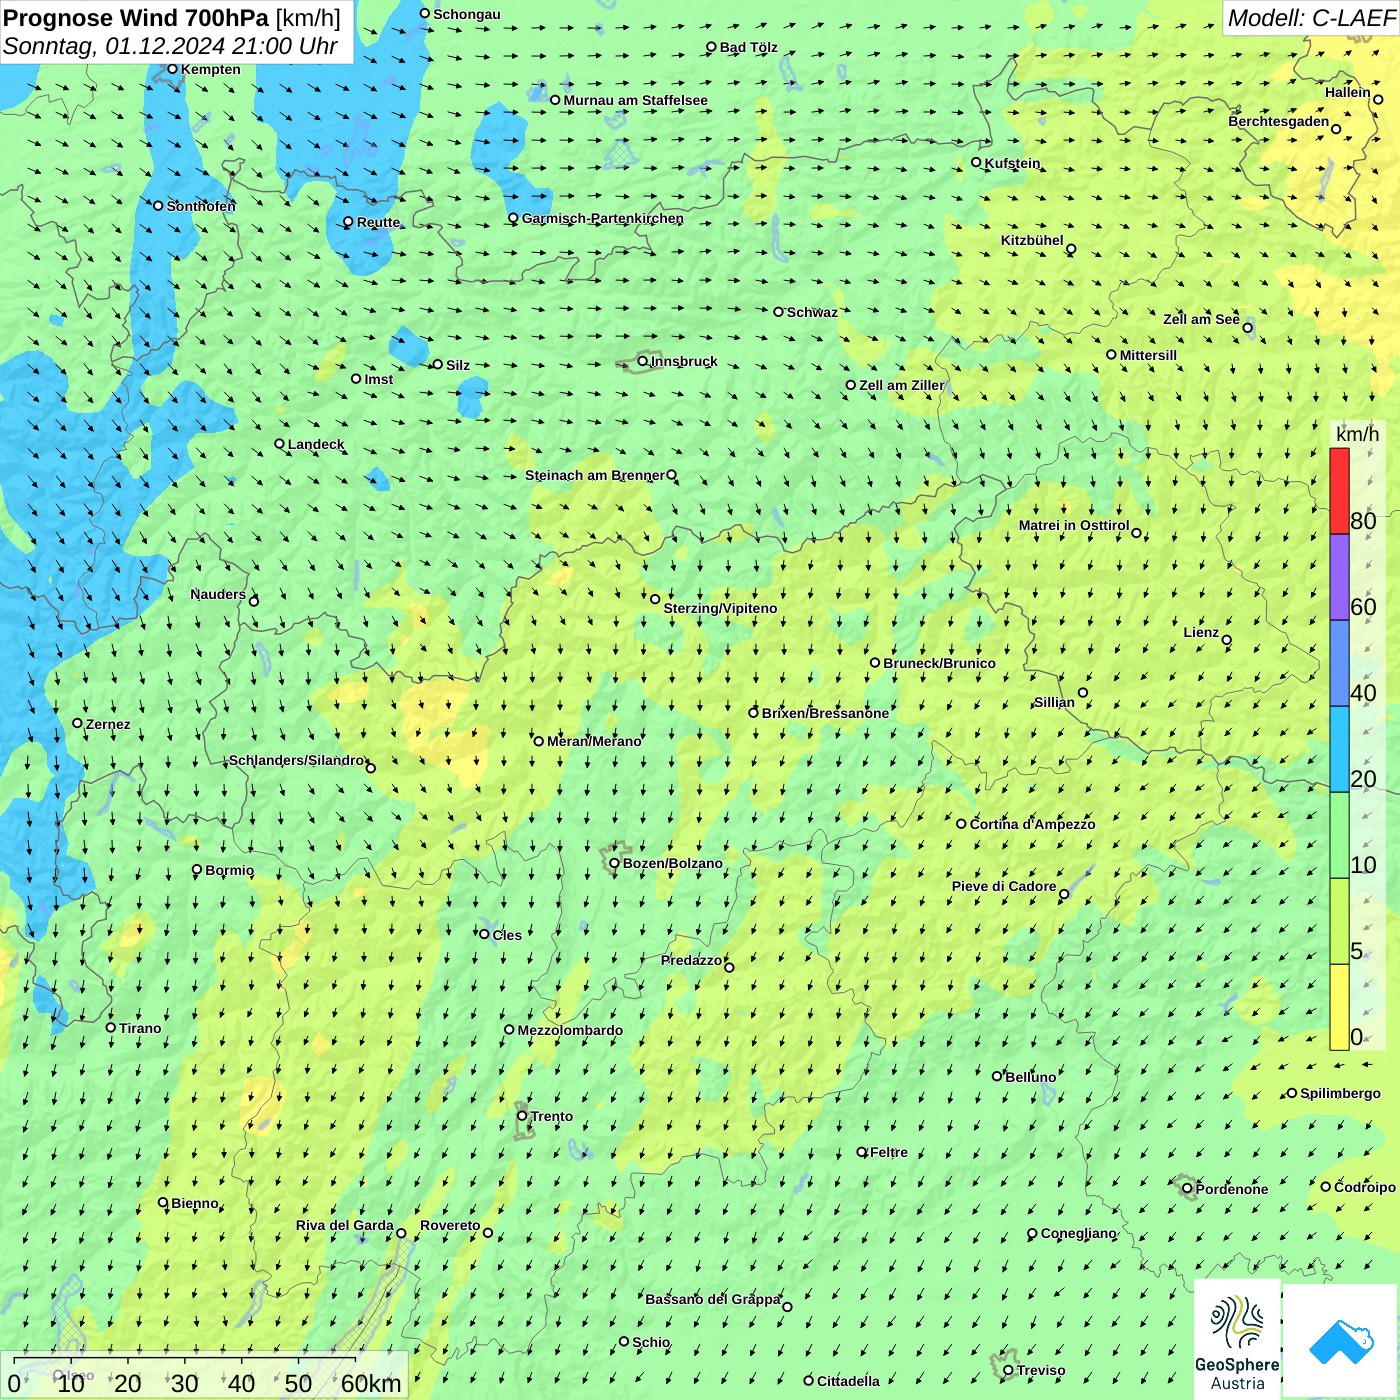
Task: Click the 'Schongau' label
Action: pyautogui.click(x=467, y=14)
